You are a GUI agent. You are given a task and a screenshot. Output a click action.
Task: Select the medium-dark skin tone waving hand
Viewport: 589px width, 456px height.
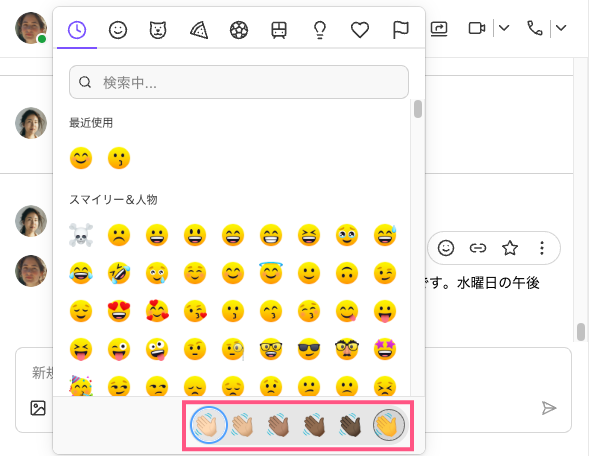[x=314, y=425]
